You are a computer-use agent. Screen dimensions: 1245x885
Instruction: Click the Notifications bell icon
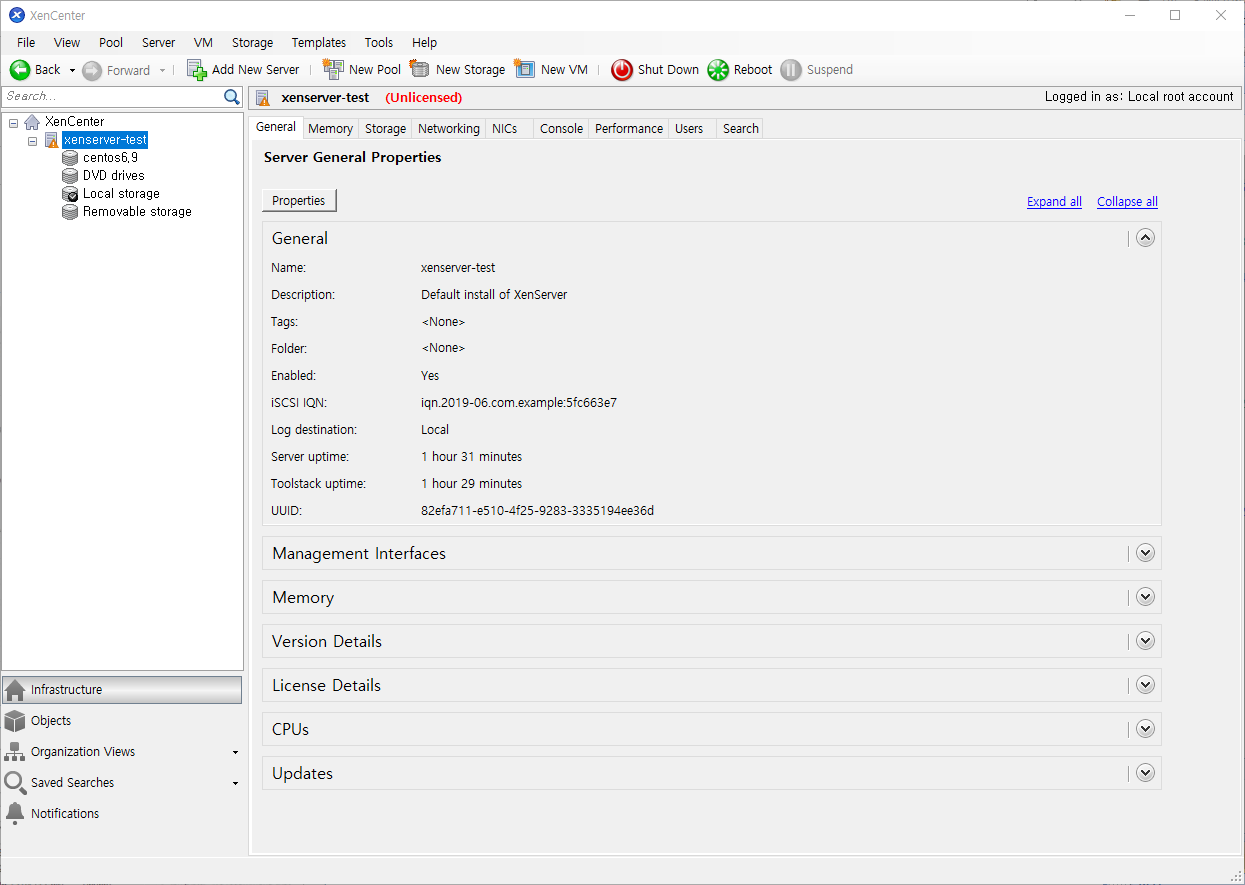point(15,814)
